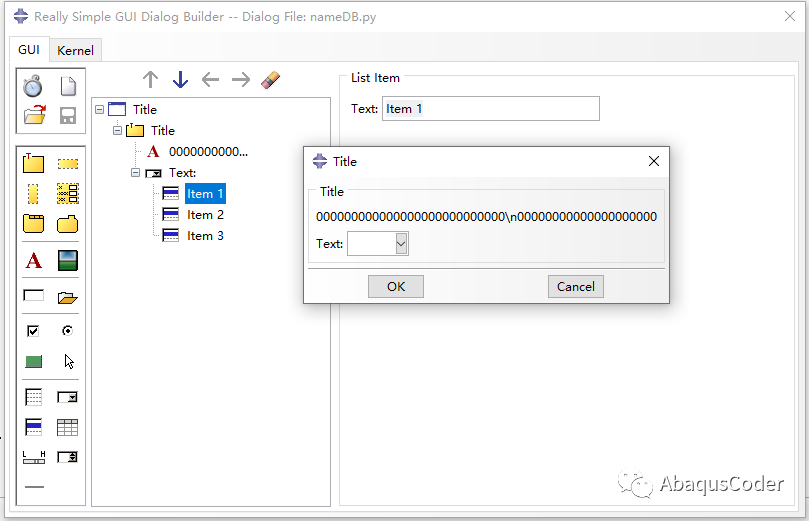This screenshot has height=521, width=809.
Task: Save dialog with the floppy disk icon
Action: tap(68, 115)
